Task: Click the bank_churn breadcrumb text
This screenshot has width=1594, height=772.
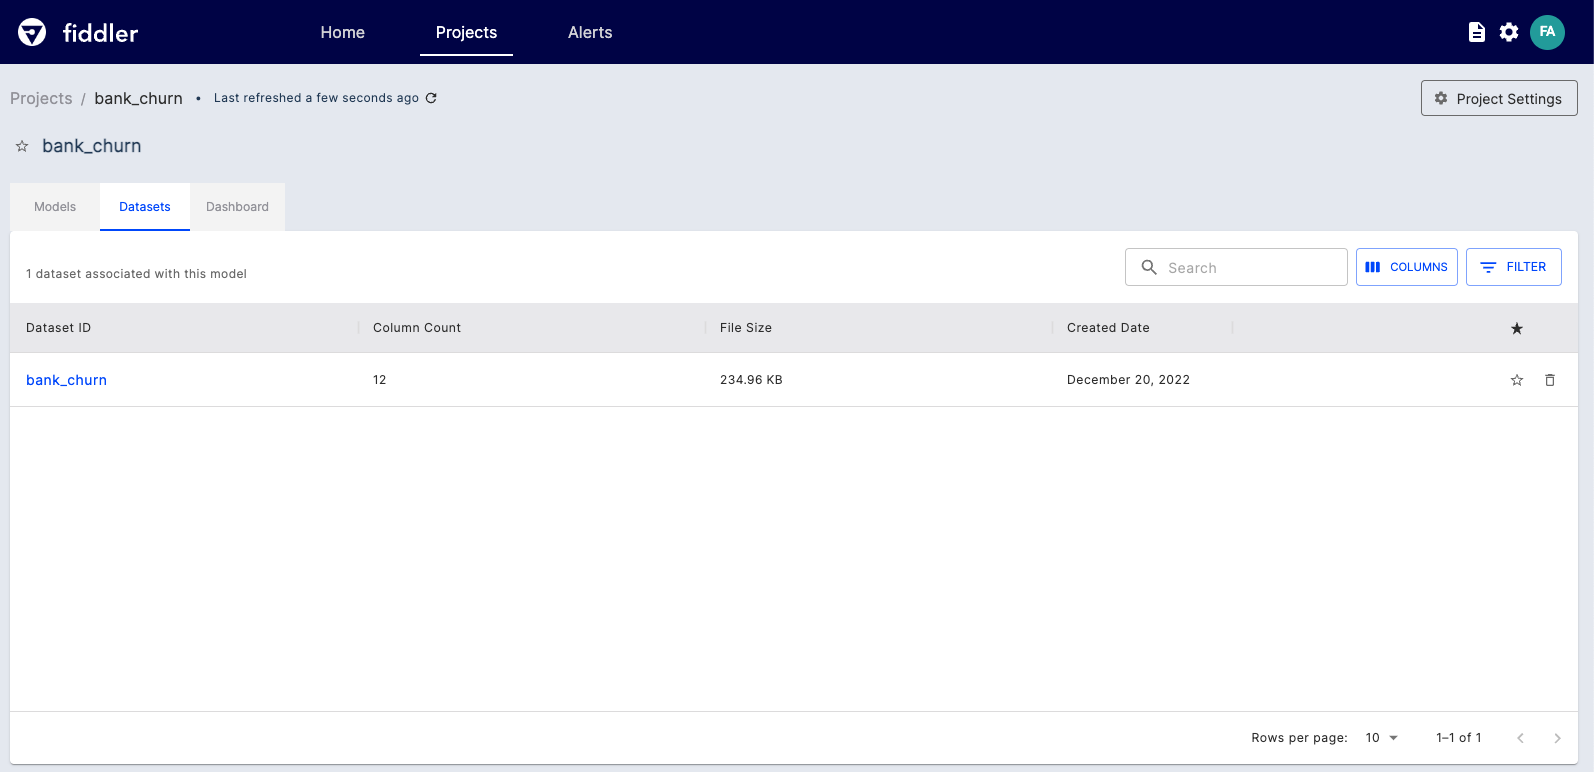Action: coord(138,98)
